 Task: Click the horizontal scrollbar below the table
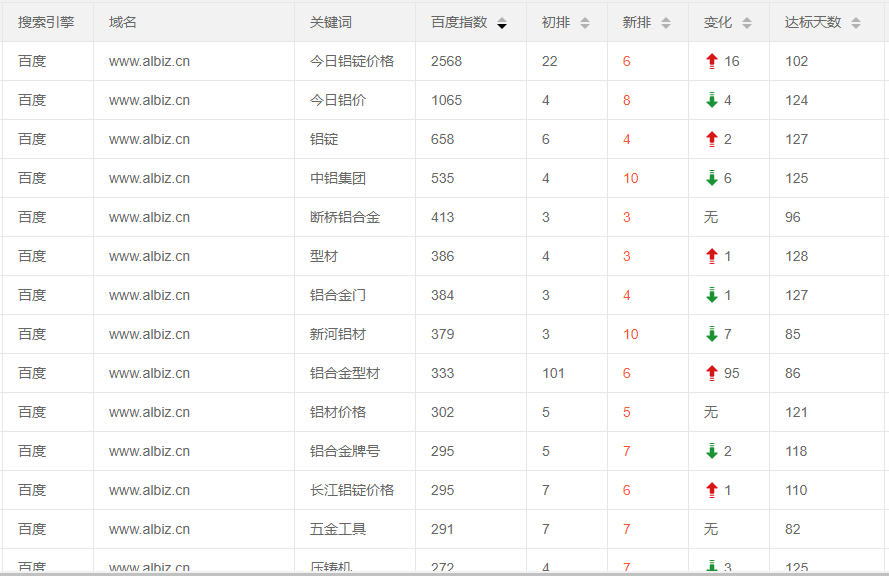coord(444,573)
